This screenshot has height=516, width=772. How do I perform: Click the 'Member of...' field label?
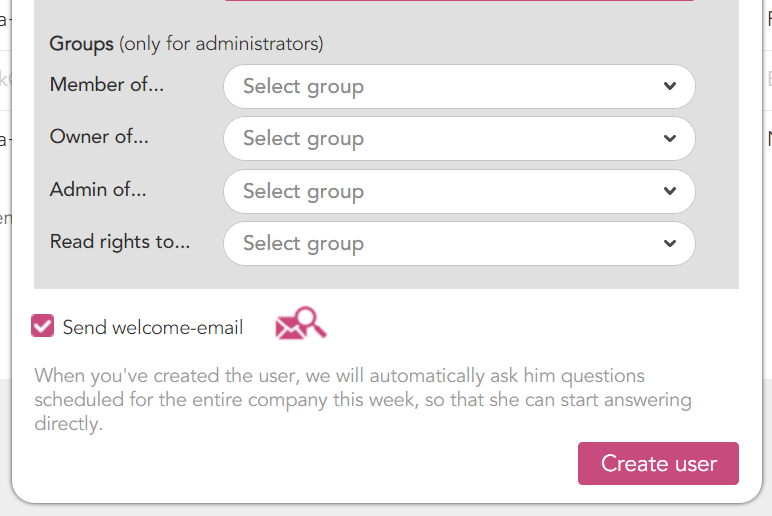(107, 84)
